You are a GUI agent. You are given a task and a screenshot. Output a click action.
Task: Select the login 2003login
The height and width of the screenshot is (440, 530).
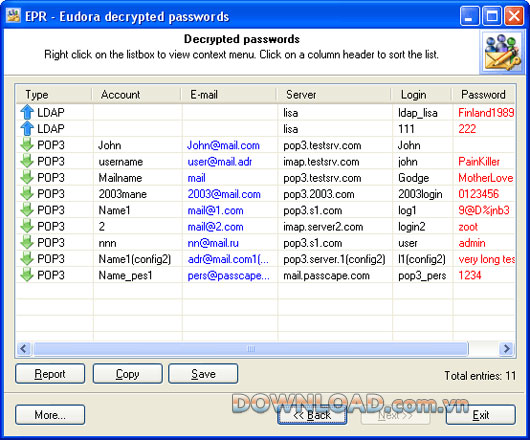click(x=420, y=194)
